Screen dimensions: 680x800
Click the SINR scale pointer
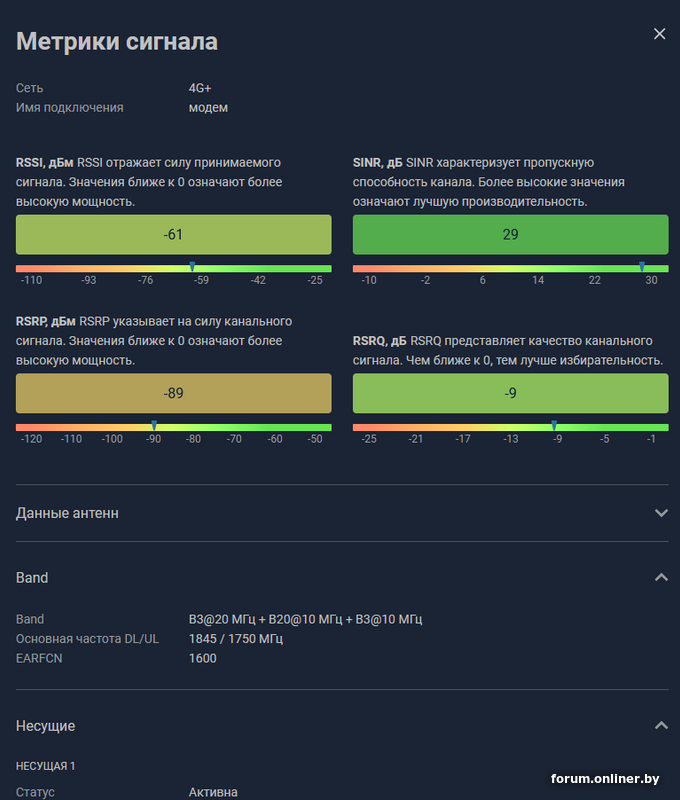(x=642, y=267)
